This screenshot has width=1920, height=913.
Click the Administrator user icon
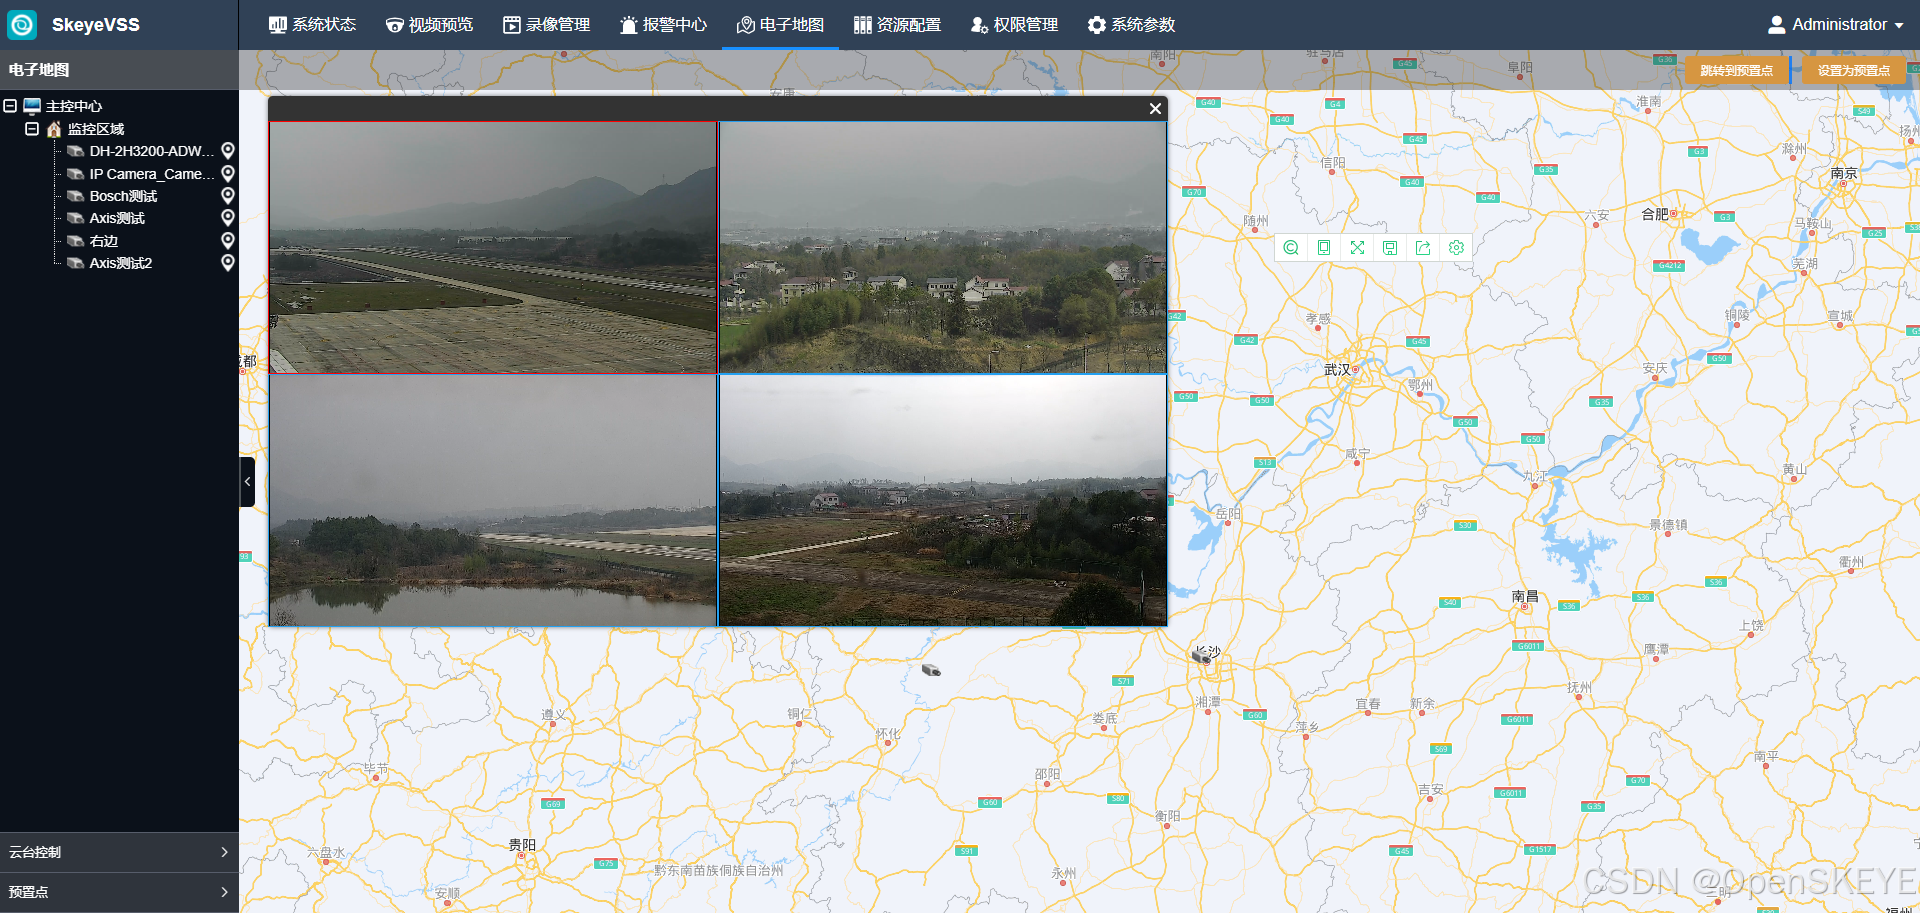1777,25
